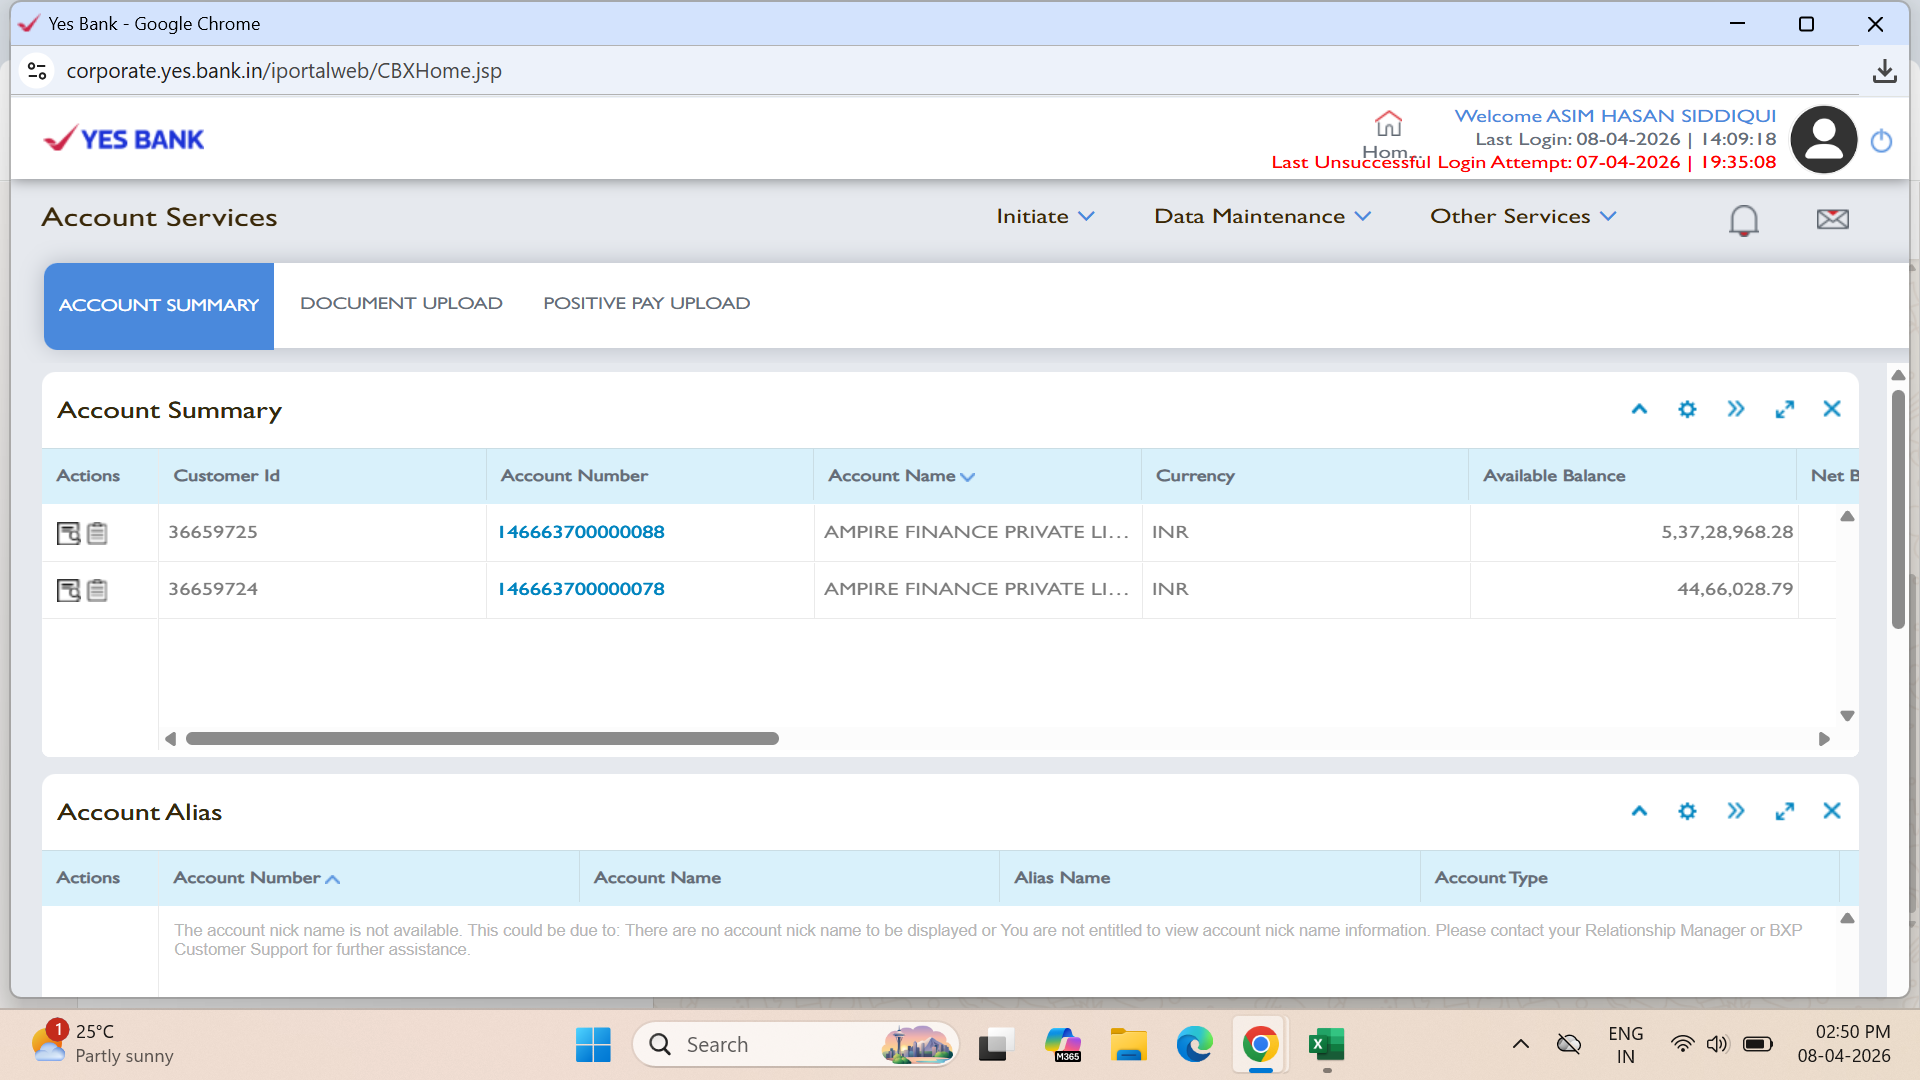The image size is (1920, 1080).
Task: Maximize the Account Summary panel
Action: 1784,409
